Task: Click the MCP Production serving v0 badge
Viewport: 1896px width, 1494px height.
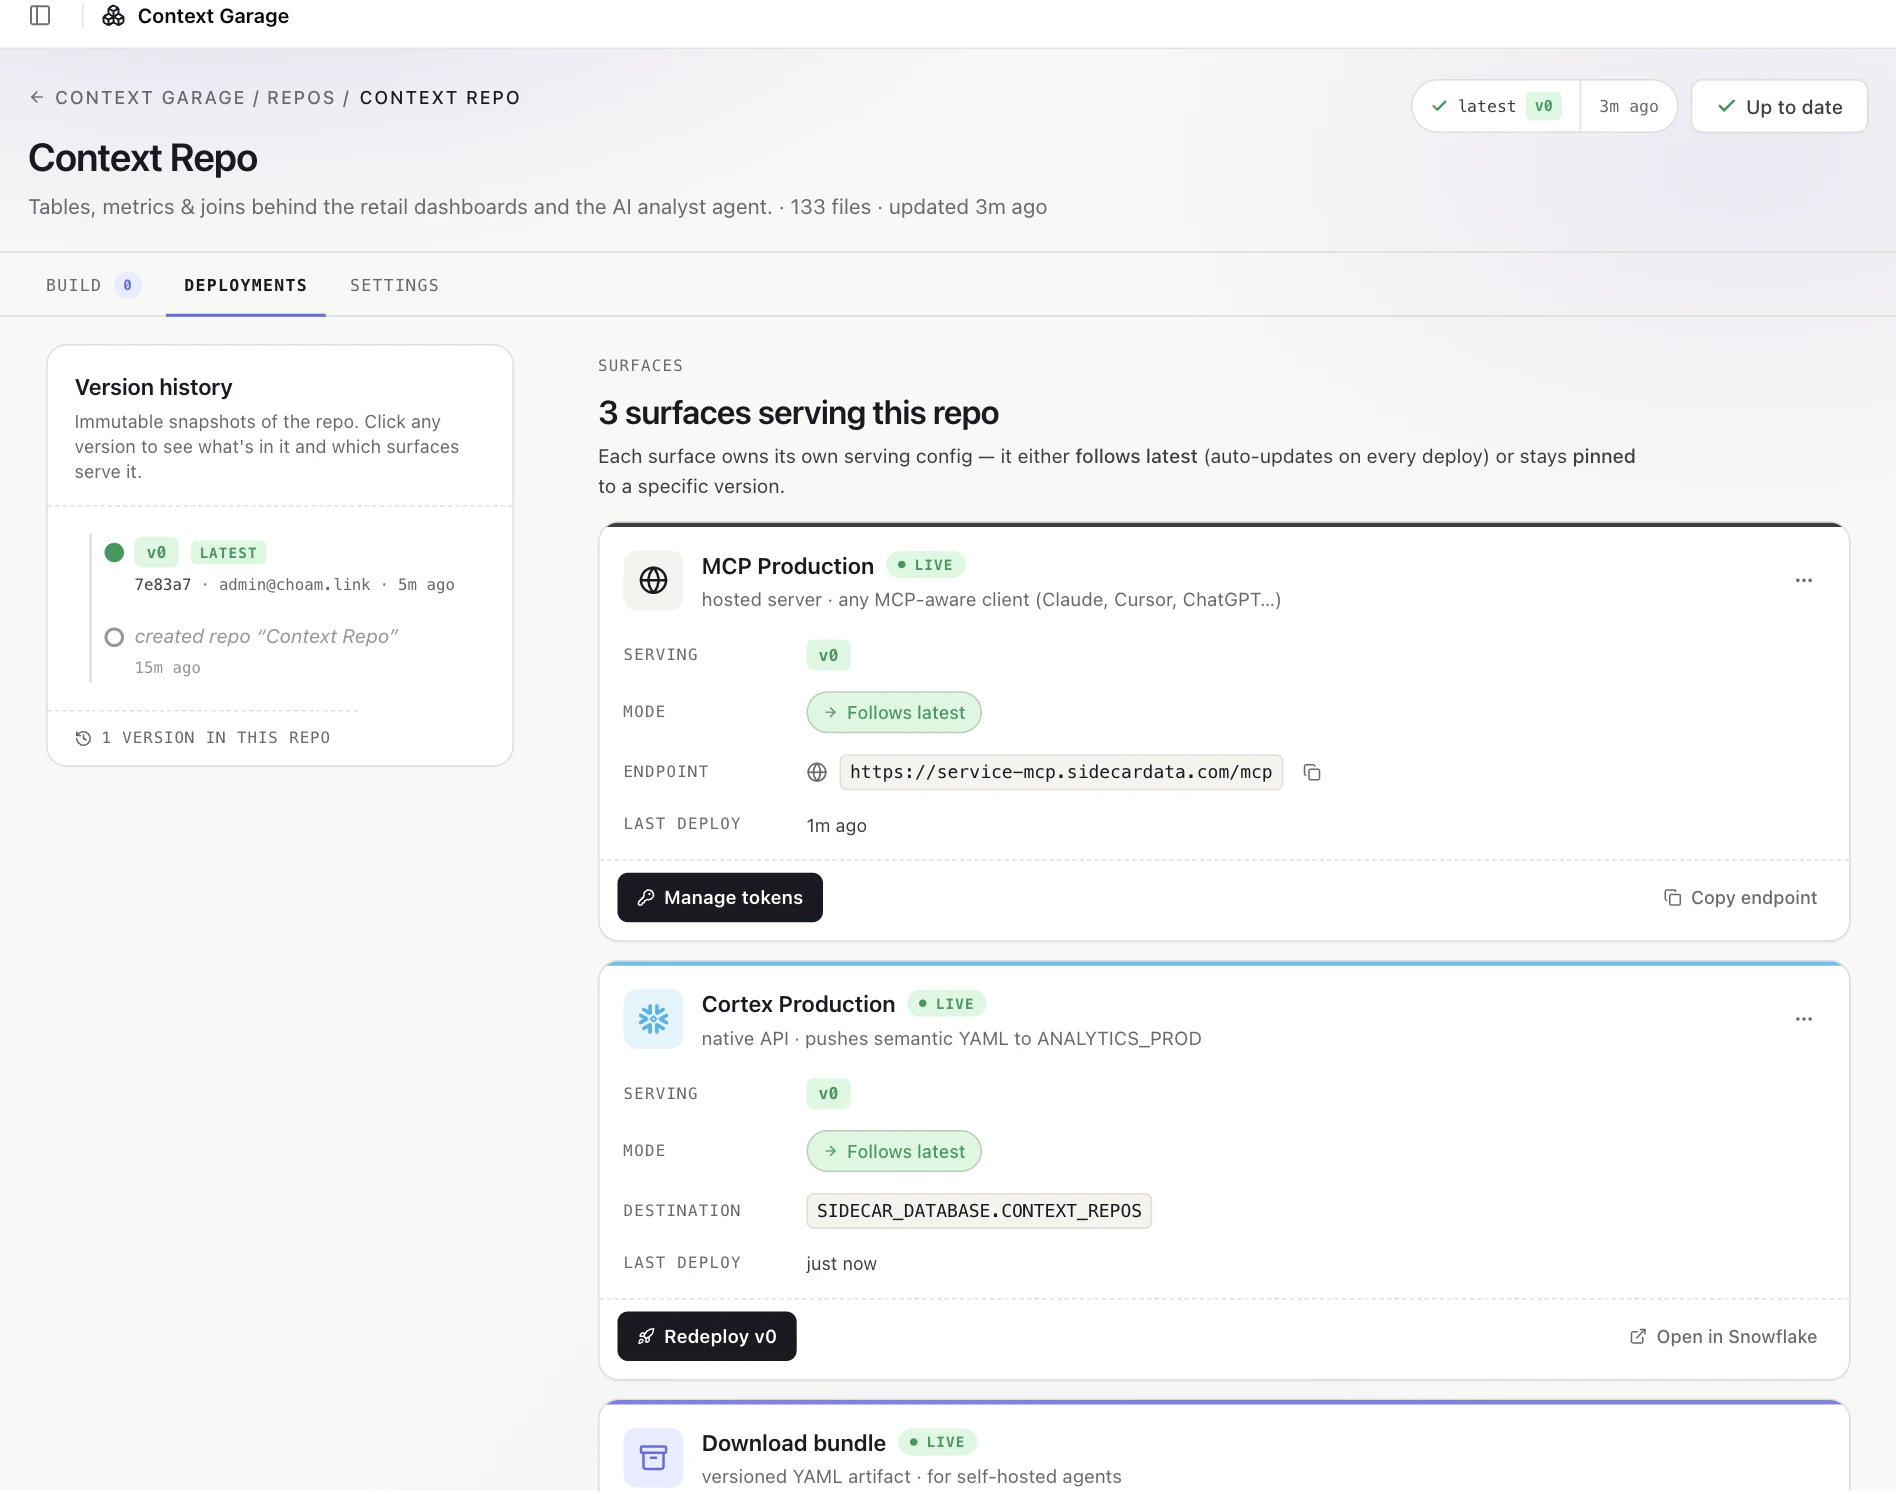Action: [x=828, y=655]
